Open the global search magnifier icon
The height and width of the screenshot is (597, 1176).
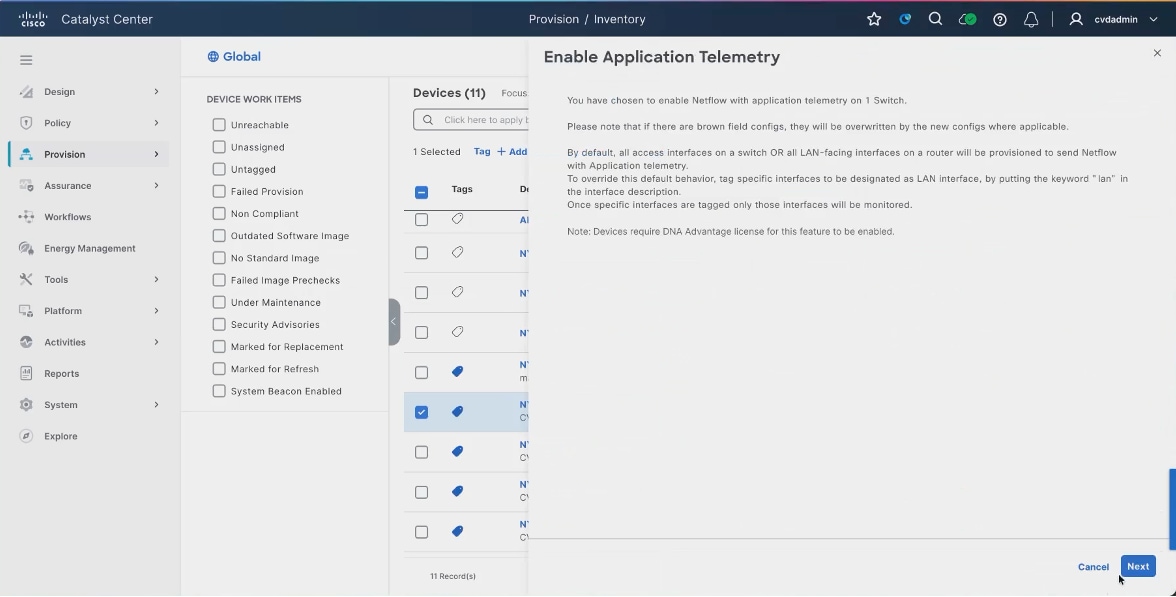935,20
